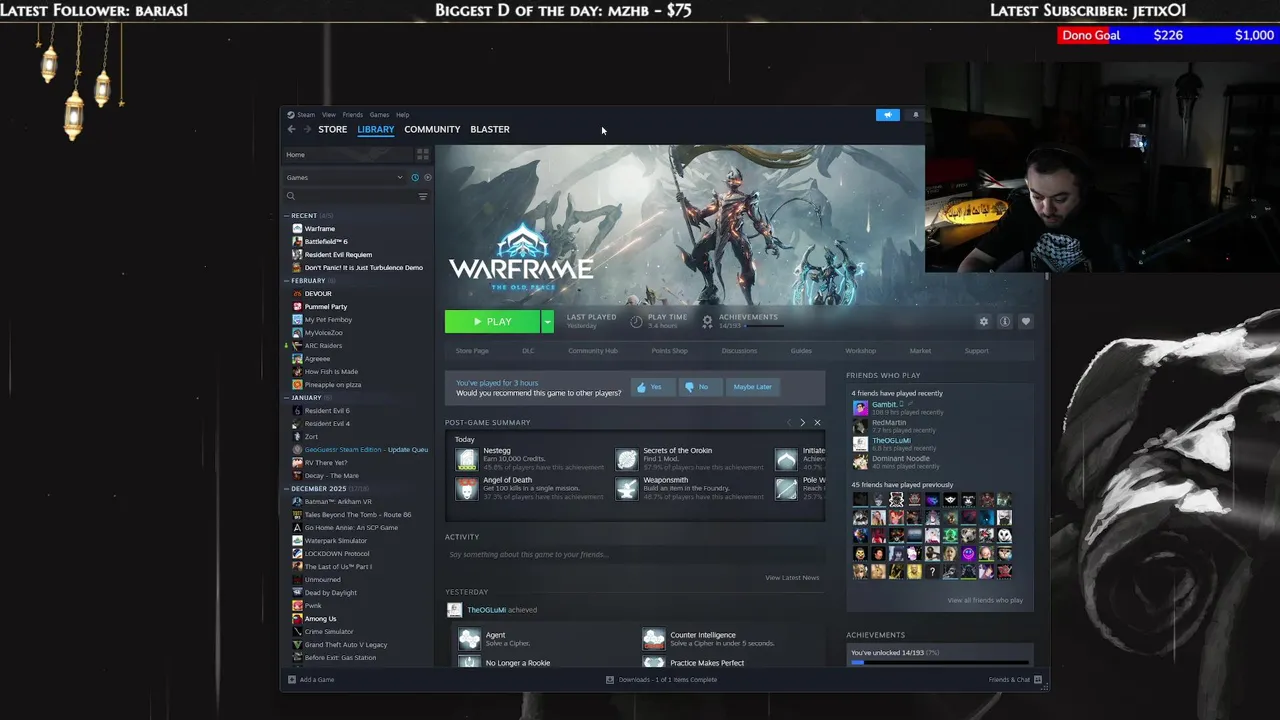Viewport: 1280px width, 720px height.
Task: Add Warframe to favorites with heart icon
Action: coord(1025,322)
